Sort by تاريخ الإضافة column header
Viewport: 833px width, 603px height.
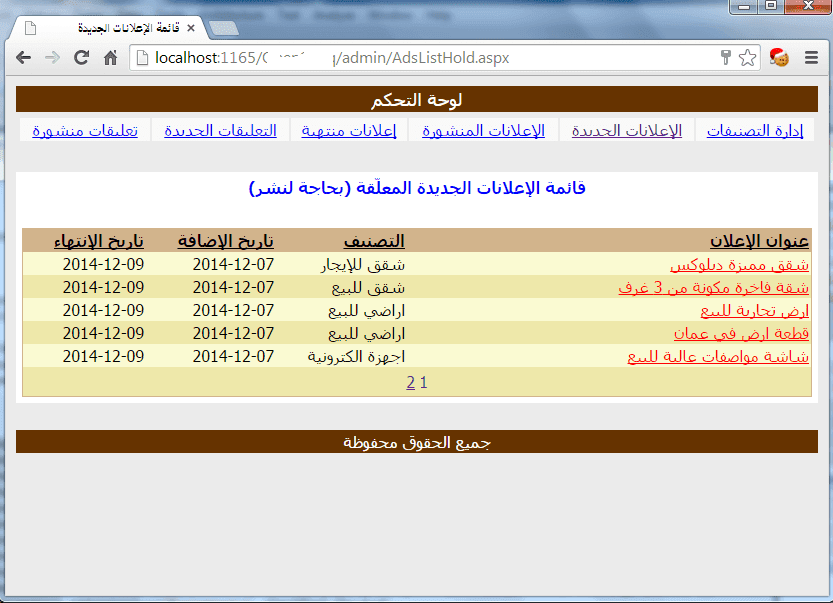(226, 241)
